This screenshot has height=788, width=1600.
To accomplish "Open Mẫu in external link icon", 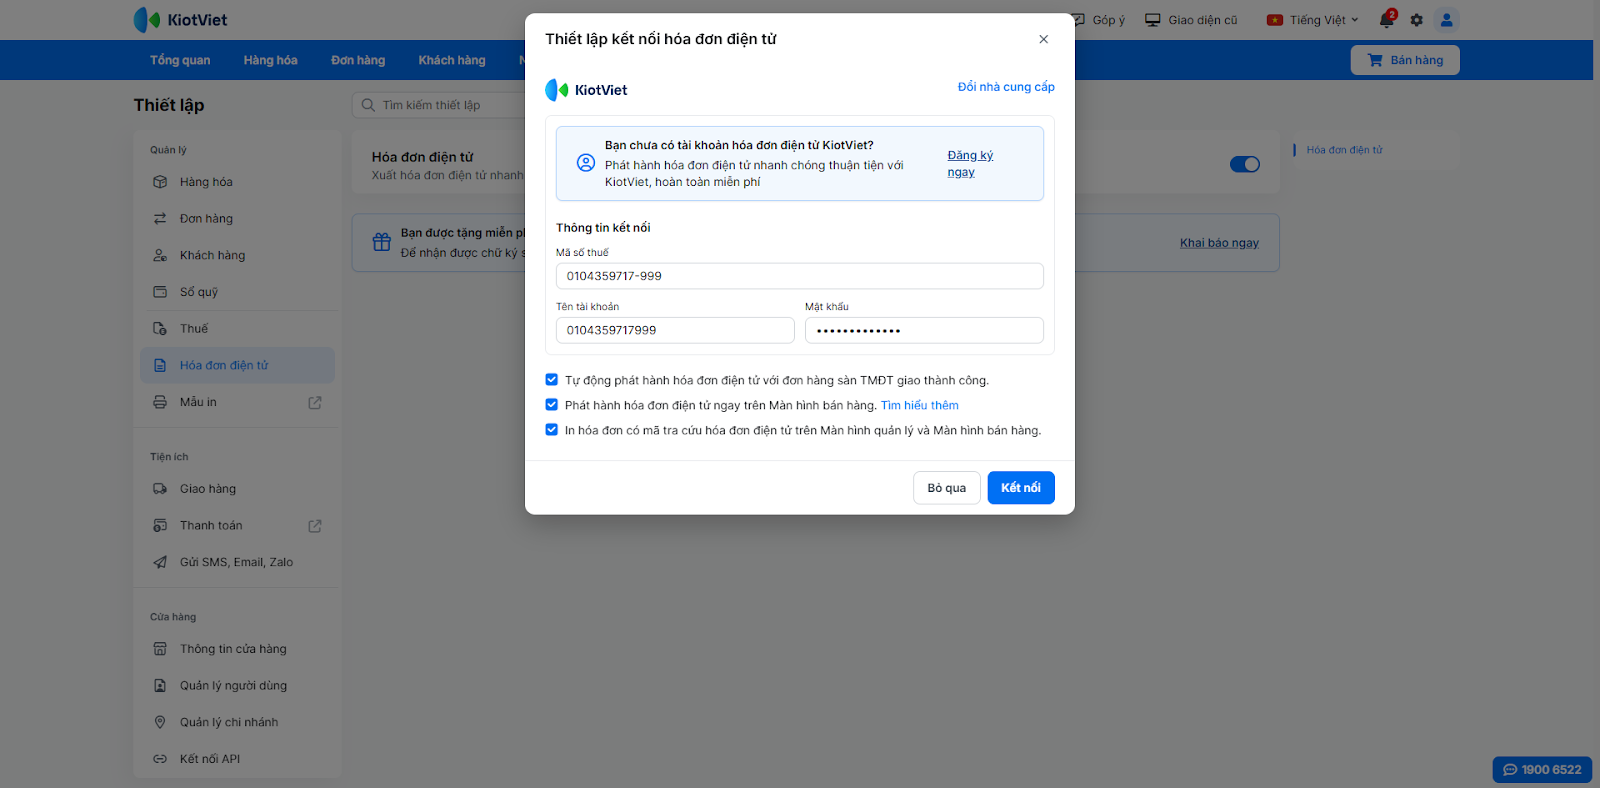I will (x=315, y=402).
